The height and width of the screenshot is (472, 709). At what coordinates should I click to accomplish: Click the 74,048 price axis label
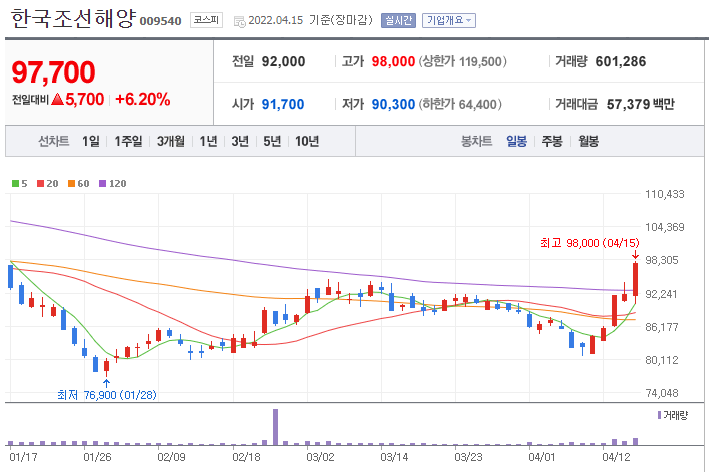pyautogui.click(x=662, y=393)
